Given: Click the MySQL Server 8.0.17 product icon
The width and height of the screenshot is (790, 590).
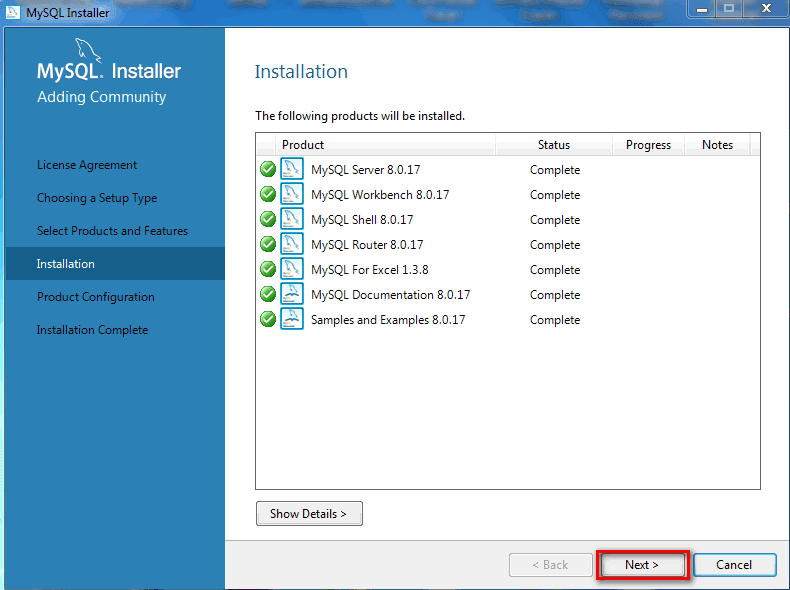Looking at the screenshot, I should point(292,169).
